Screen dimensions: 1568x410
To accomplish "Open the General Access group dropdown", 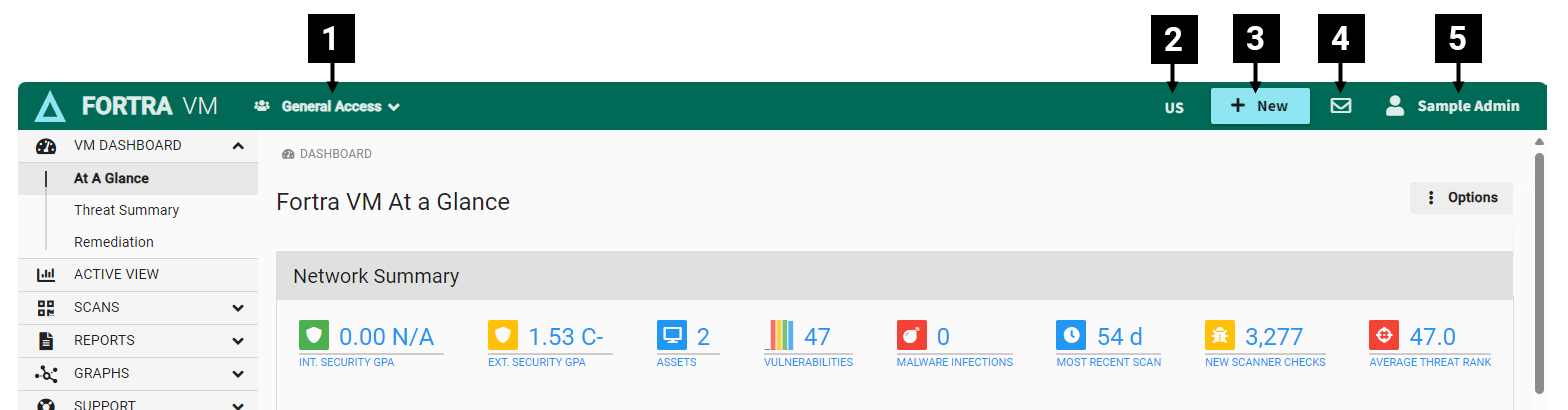I will 331,106.
